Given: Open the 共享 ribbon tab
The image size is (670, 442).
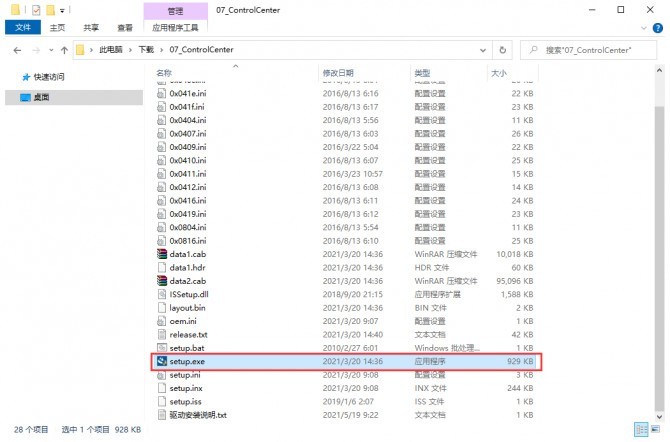Looking at the screenshot, I should coord(91,28).
